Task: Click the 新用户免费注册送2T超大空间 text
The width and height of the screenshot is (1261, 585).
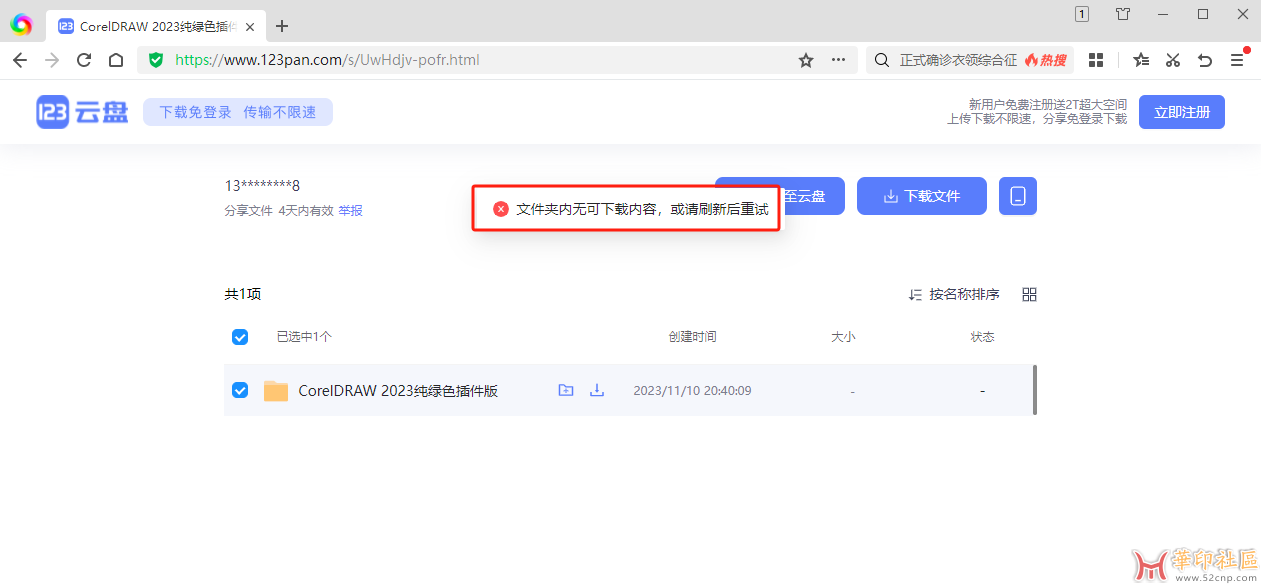Action: click(x=1047, y=104)
